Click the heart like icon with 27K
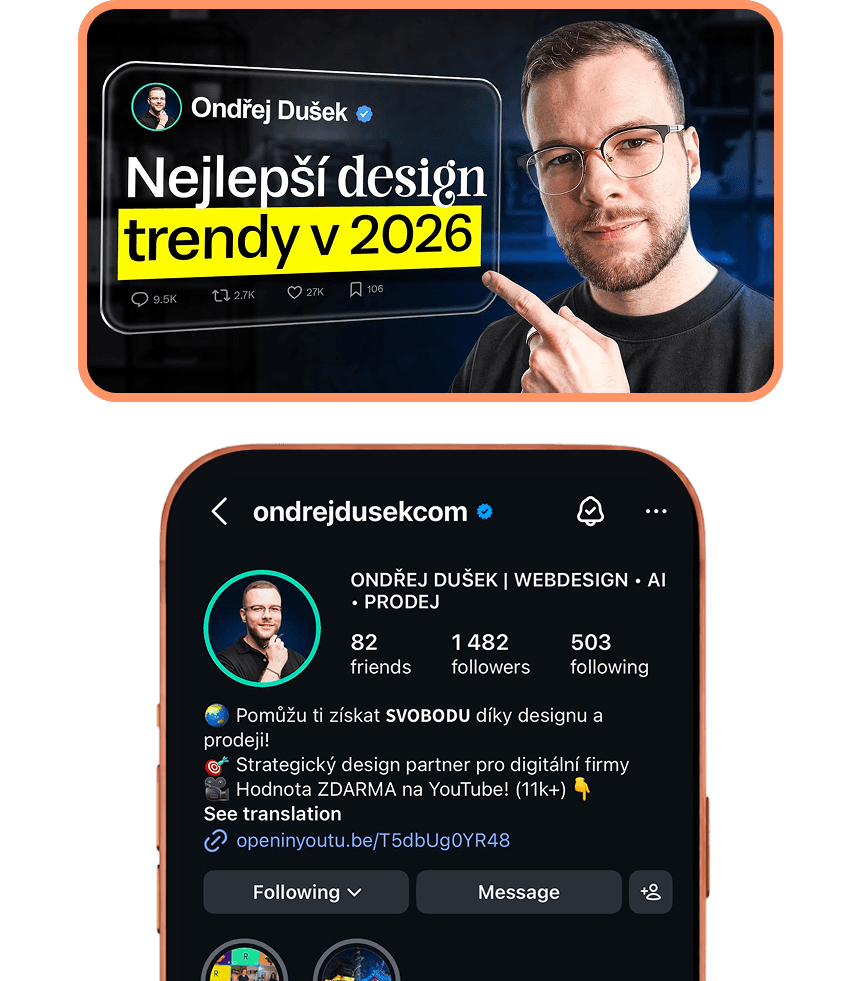Image resolution: width=846 pixels, height=981 pixels. point(294,292)
